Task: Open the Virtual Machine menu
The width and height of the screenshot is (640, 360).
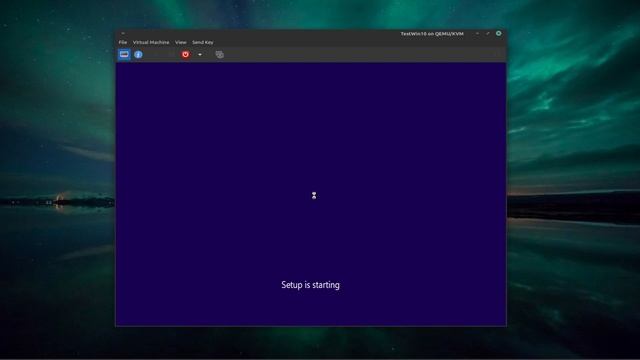Action: 151,42
